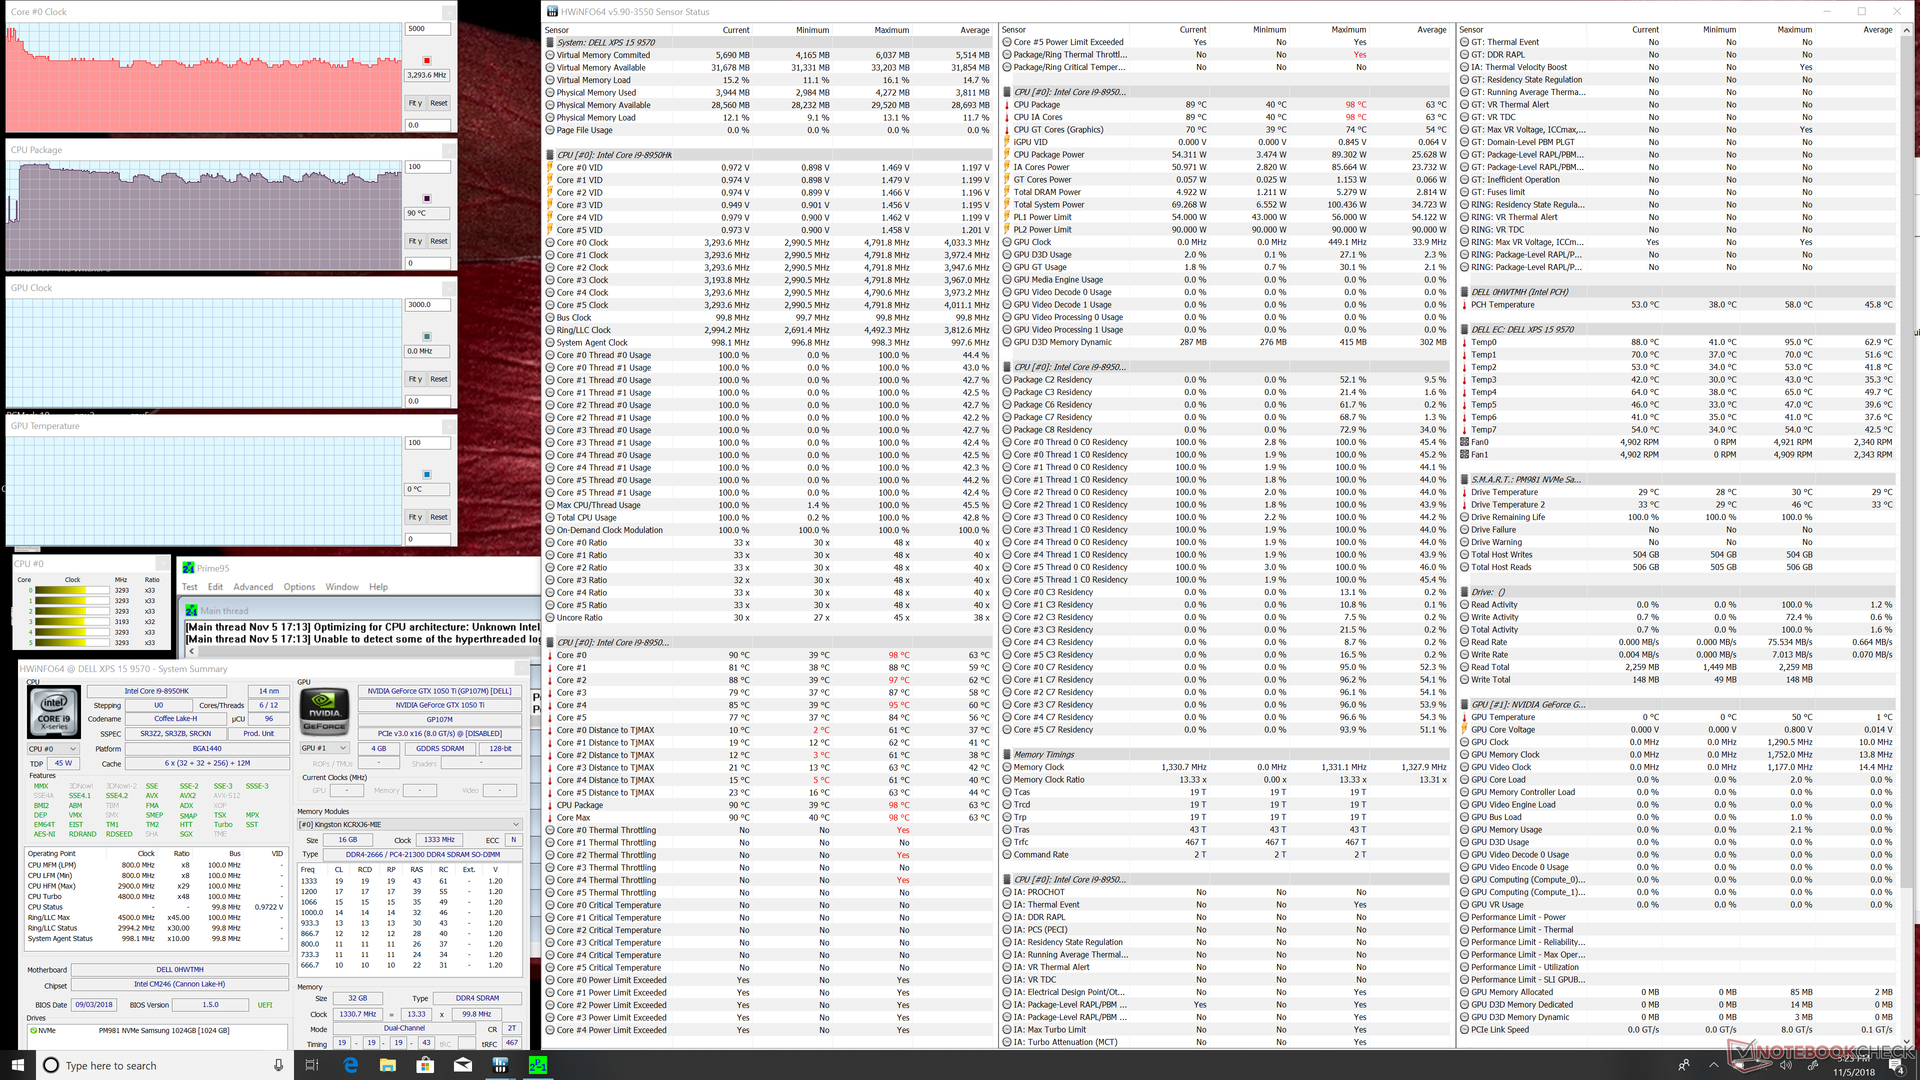The height and width of the screenshot is (1080, 1920).
Task: Click the Prime95 taskbar icon
Action: click(538, 1065)
